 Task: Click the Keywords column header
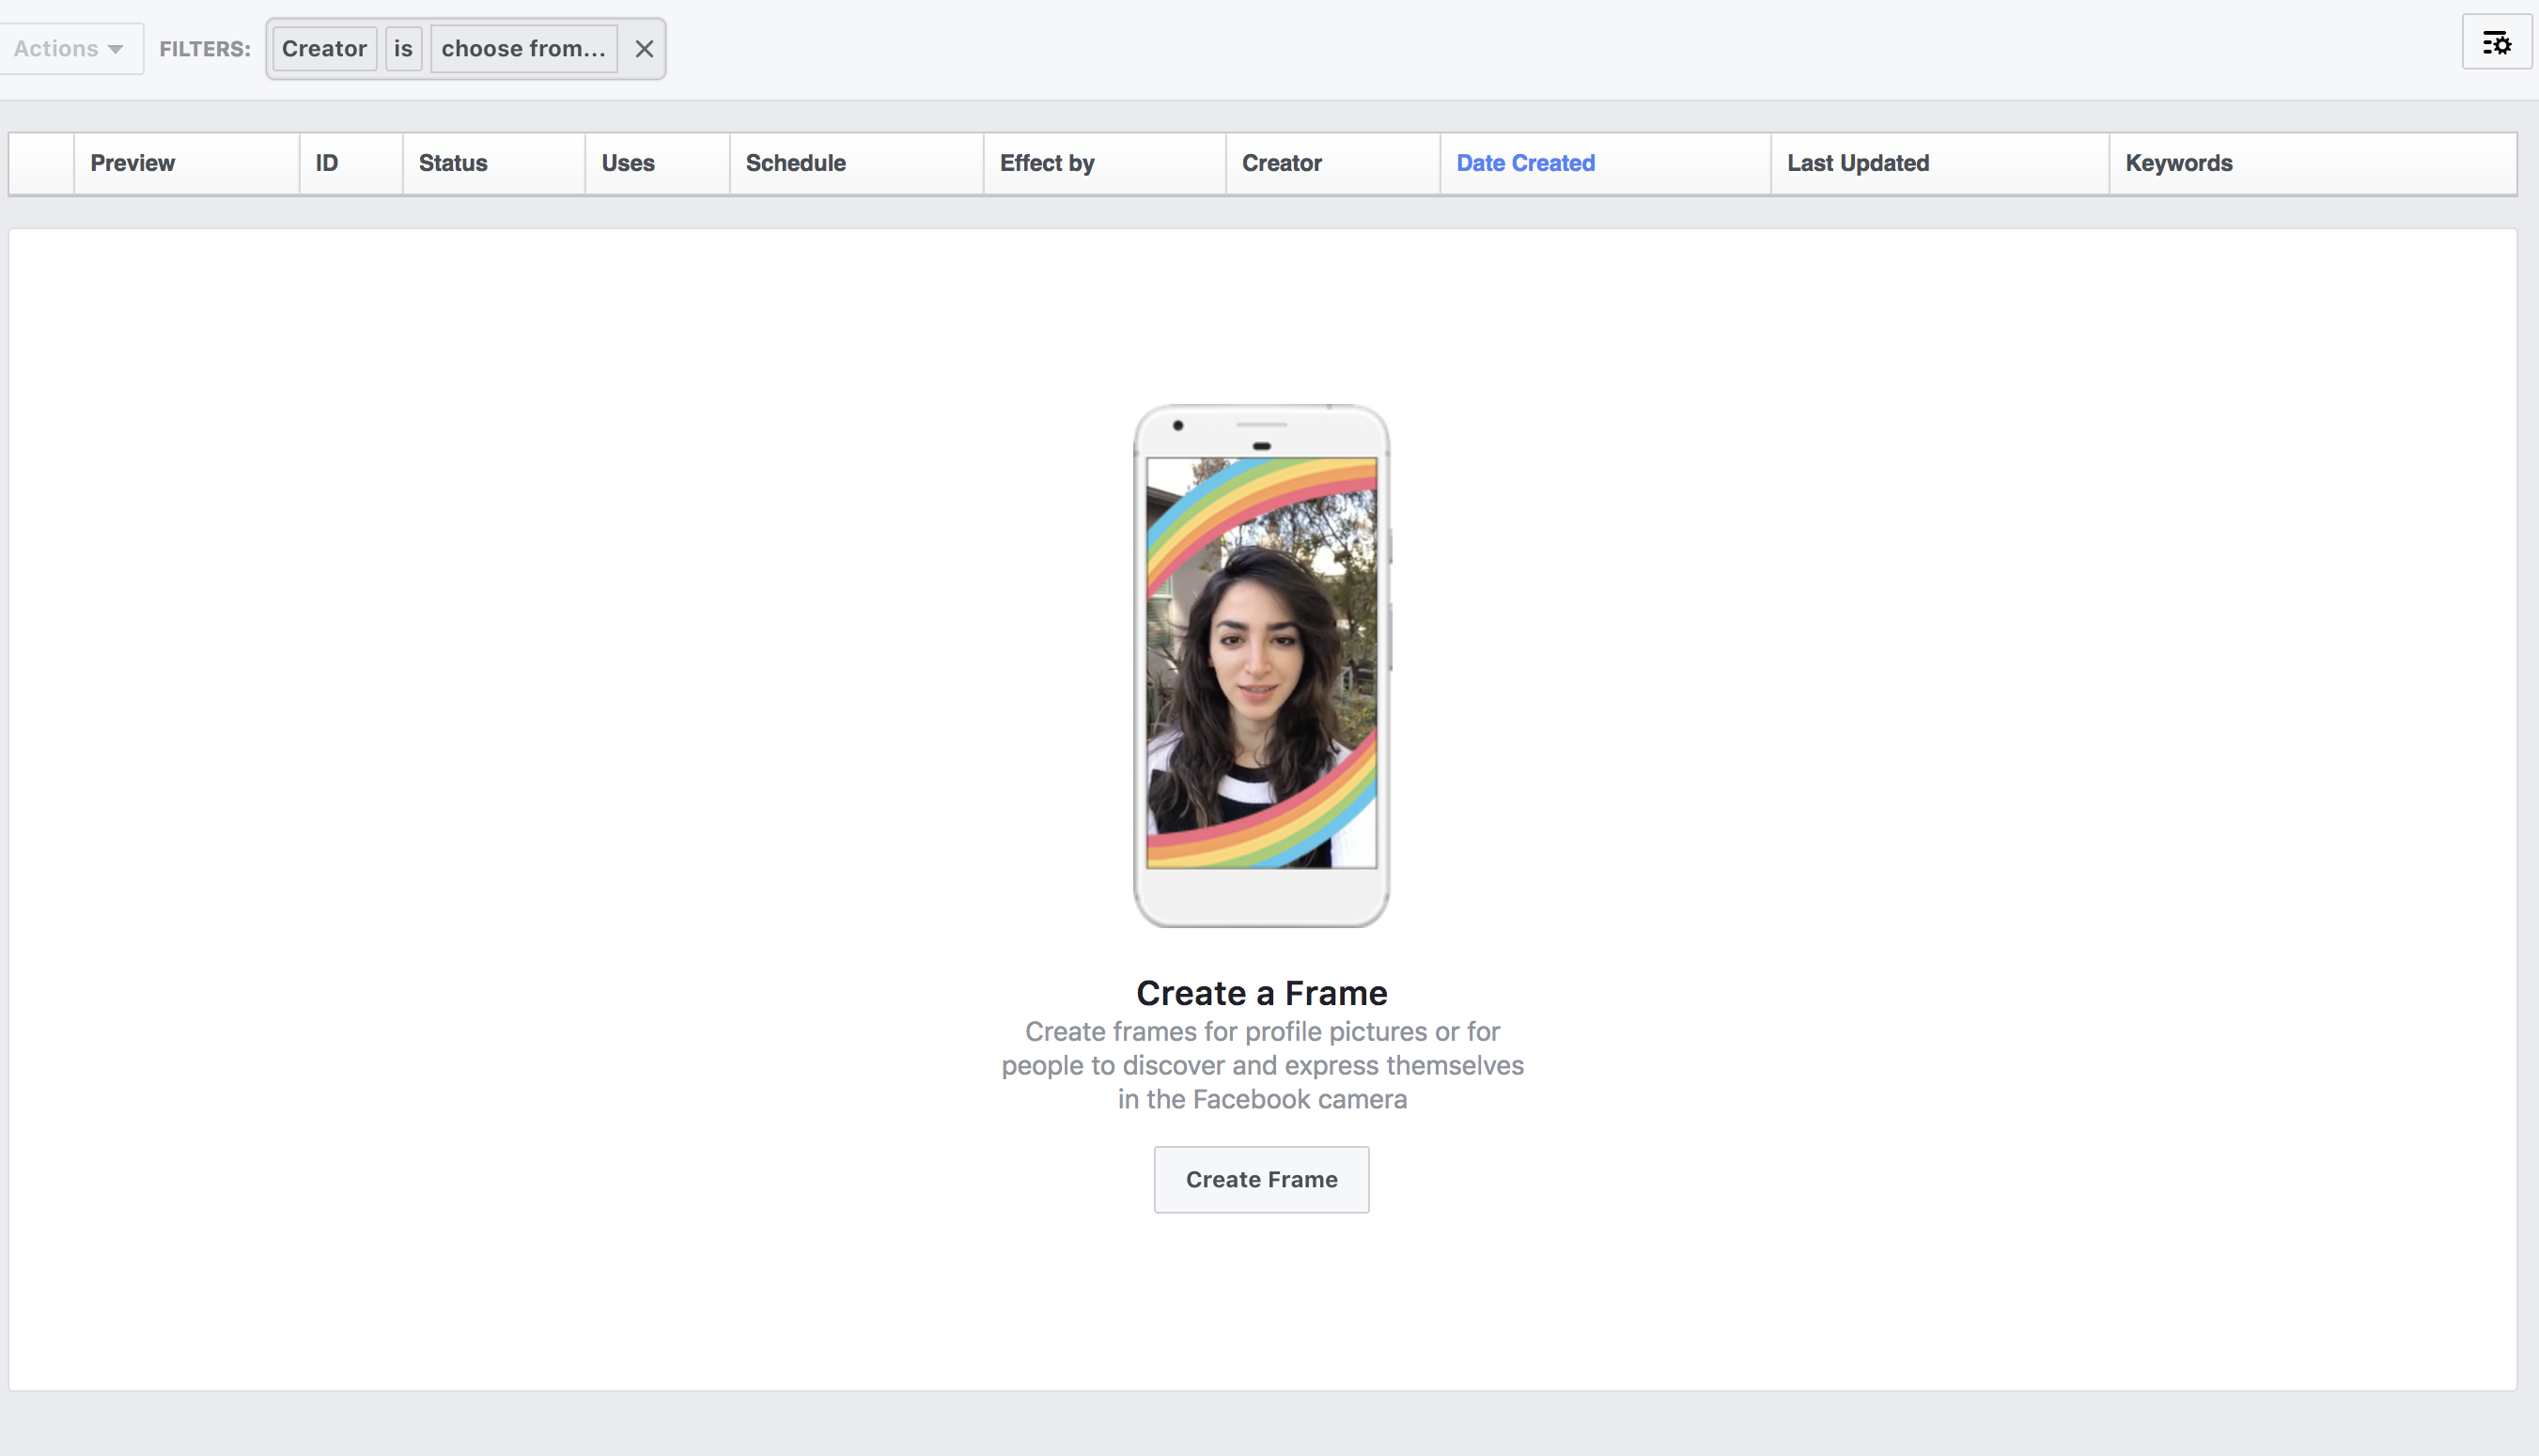click(2179, 163)
